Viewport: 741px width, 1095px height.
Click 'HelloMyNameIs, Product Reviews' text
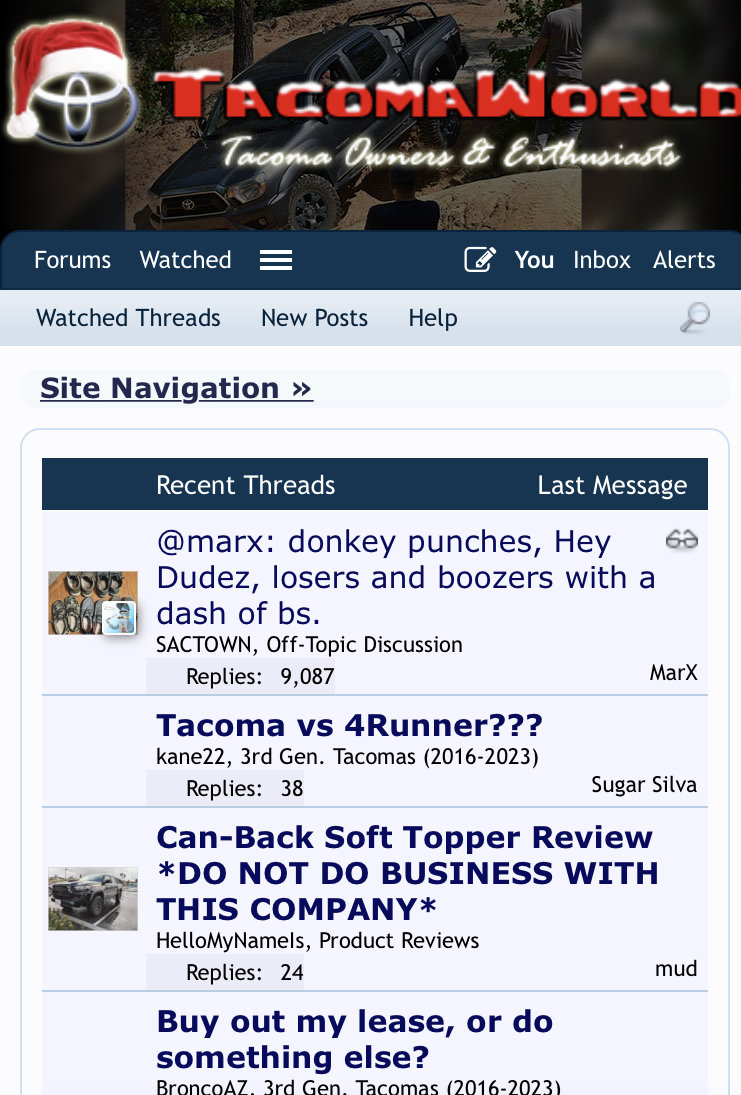tap(318, 941)
